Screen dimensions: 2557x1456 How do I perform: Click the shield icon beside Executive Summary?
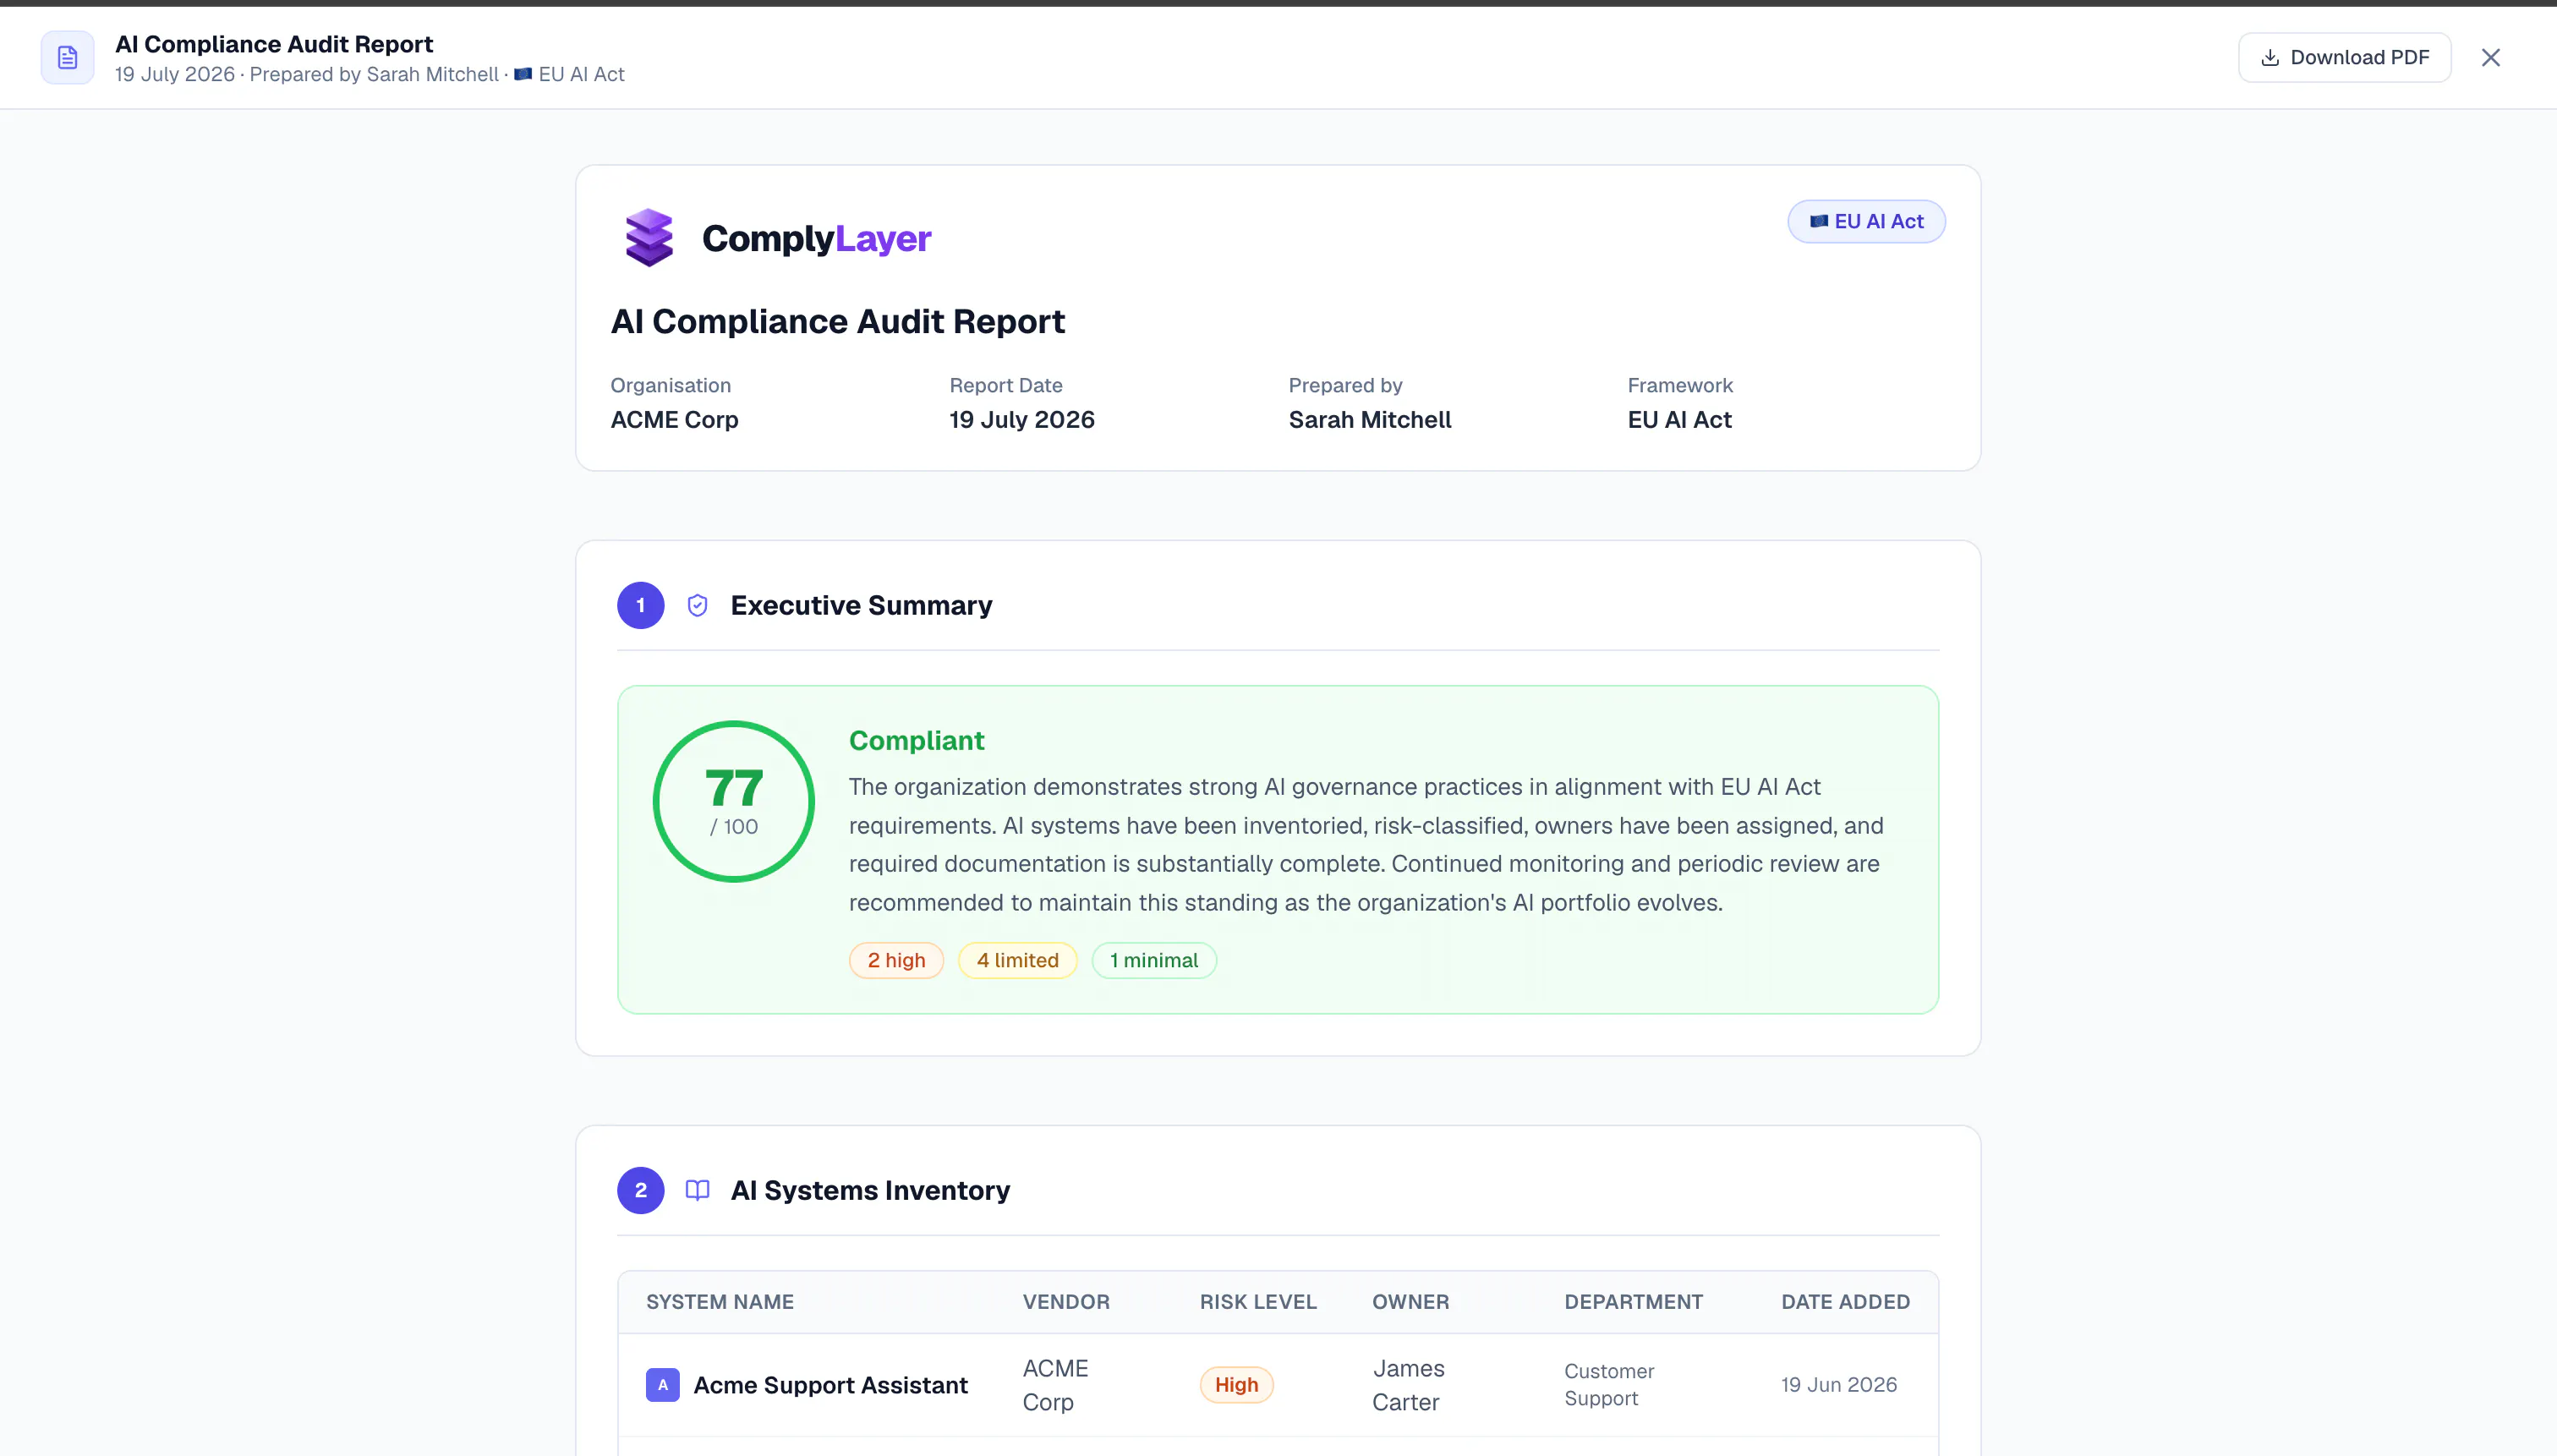click(x=697, y=605)
